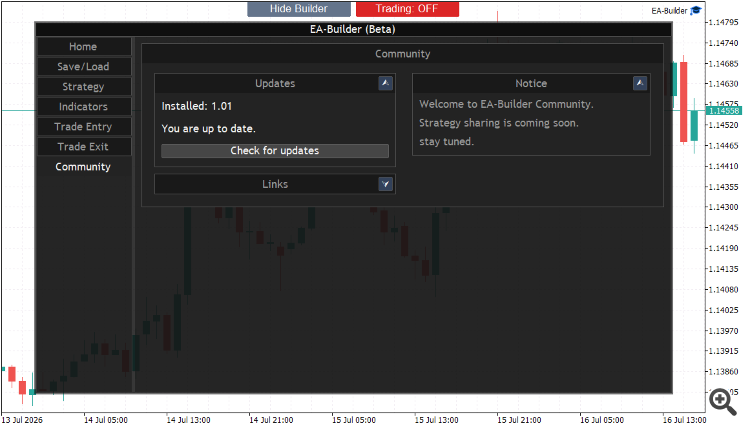
Task: Click the Updates section header
Action: coord(275,83)
